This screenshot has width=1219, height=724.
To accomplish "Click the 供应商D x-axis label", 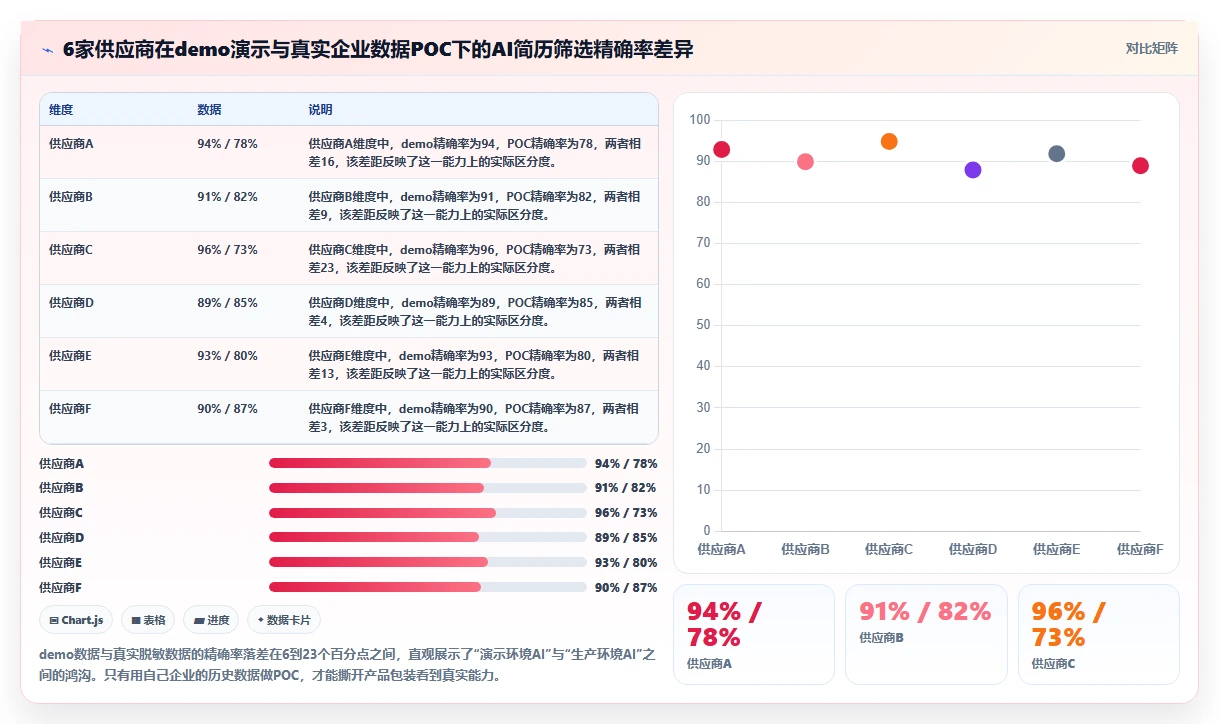I will [973, 549].
